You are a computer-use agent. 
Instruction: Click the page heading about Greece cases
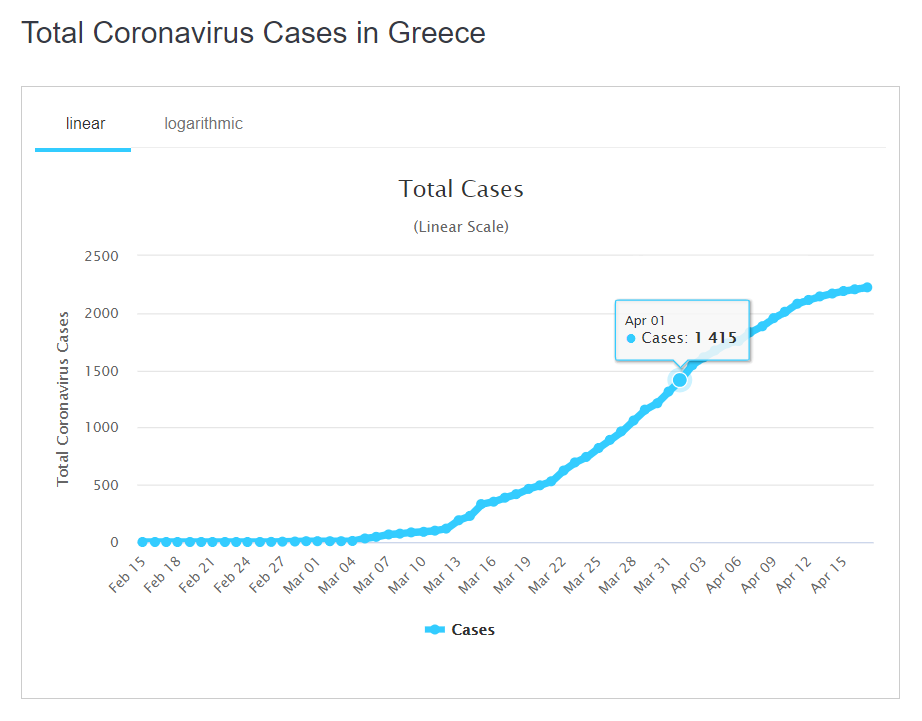(253, 33)
